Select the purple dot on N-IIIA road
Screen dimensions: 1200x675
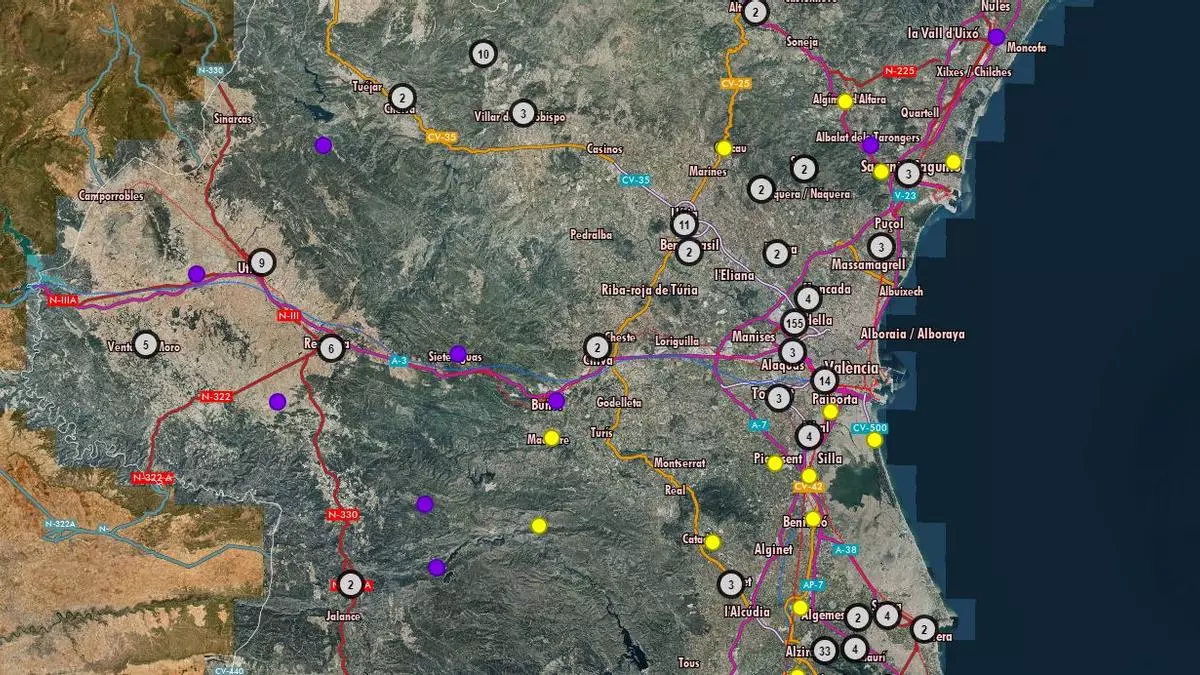click(196, 273)
